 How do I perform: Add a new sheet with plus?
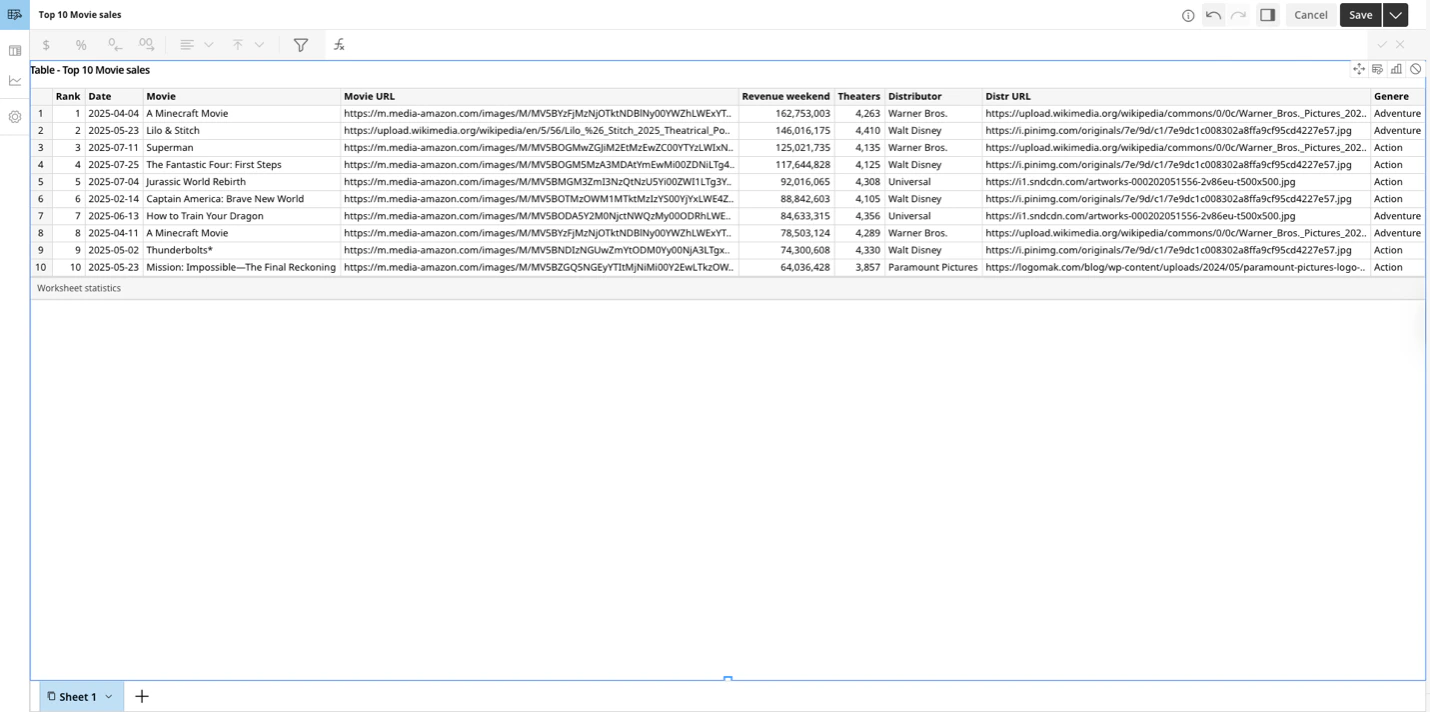pyautogui.click(x=142, y=697)
